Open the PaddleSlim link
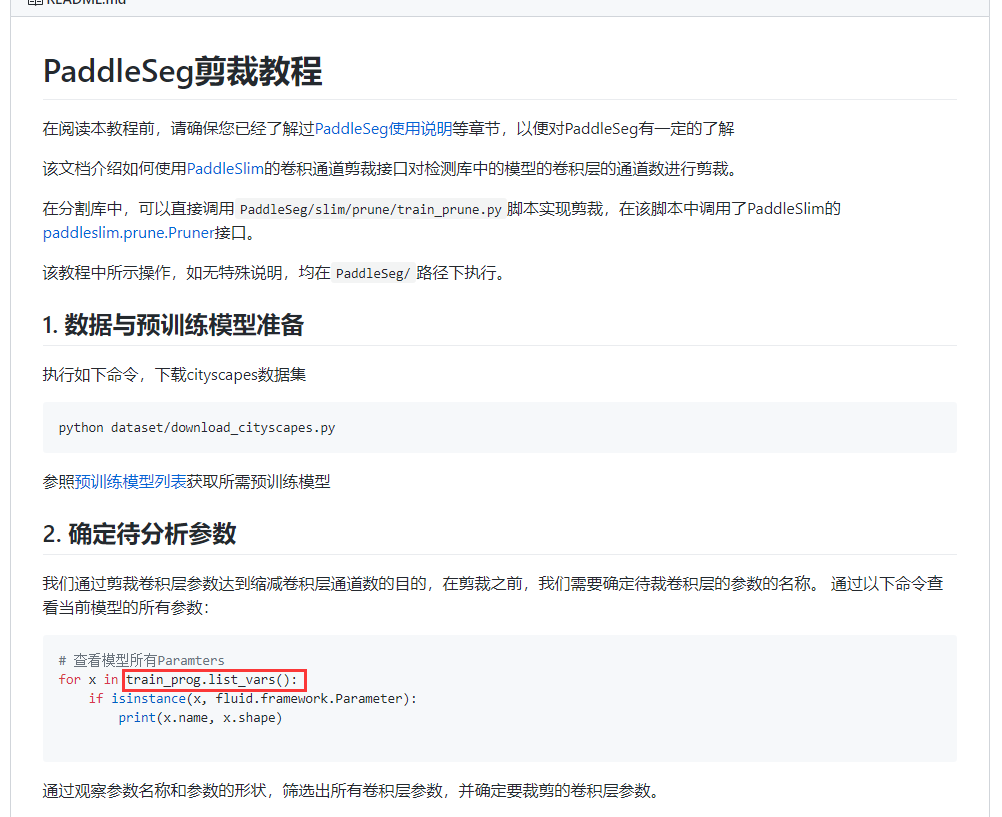 tap(225, 169)
